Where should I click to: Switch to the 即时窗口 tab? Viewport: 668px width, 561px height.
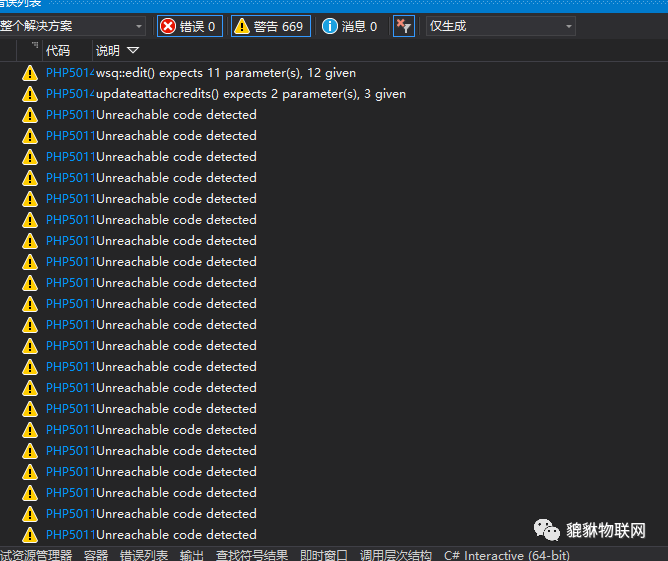click(324, 555)
